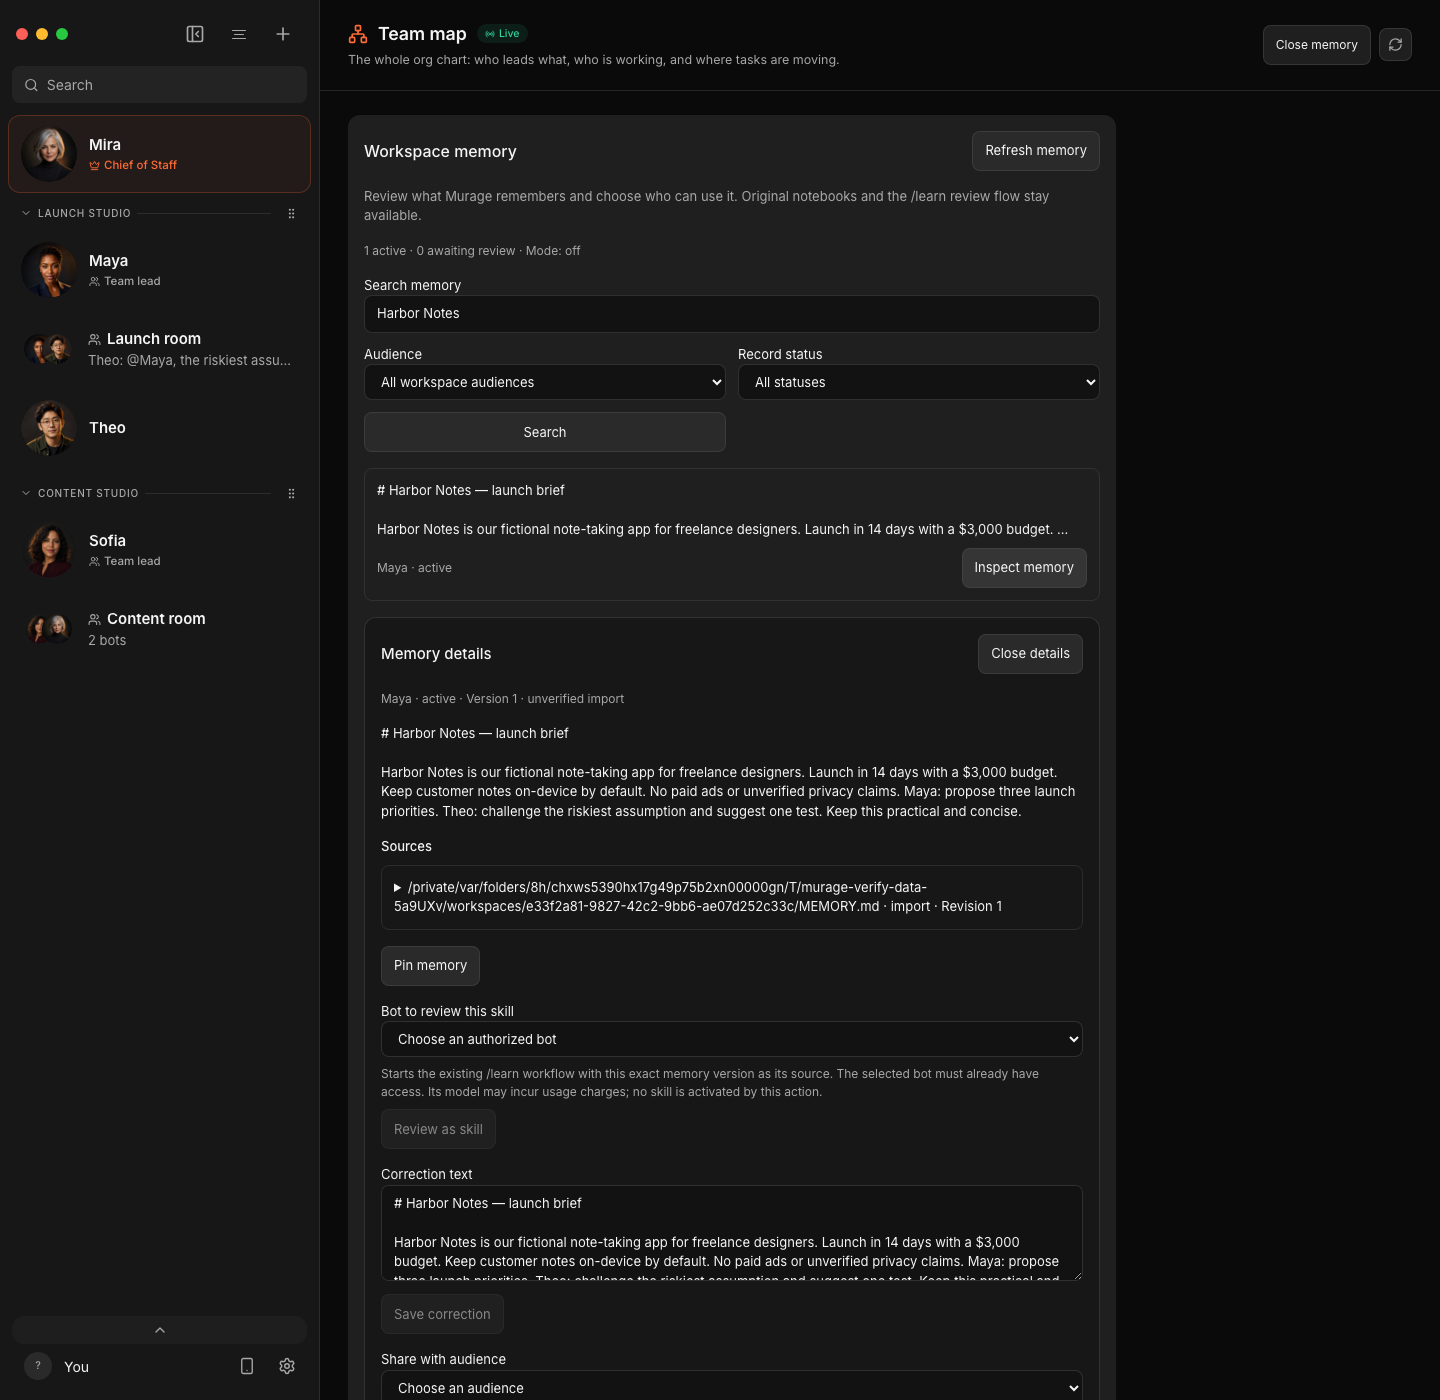Click the Memory details heading
1440x1400 pixels.
click(436, 654)
